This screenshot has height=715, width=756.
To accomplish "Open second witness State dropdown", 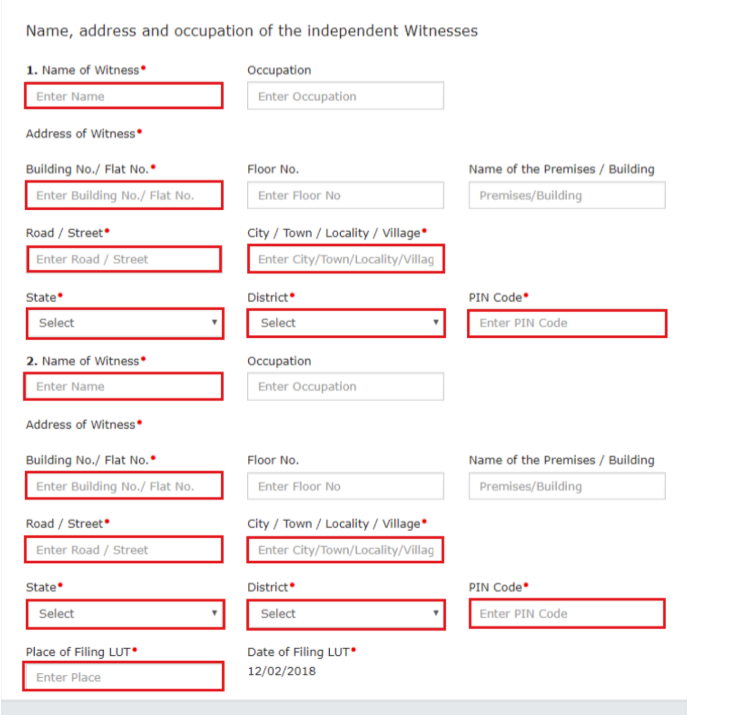I will (124, 614).
